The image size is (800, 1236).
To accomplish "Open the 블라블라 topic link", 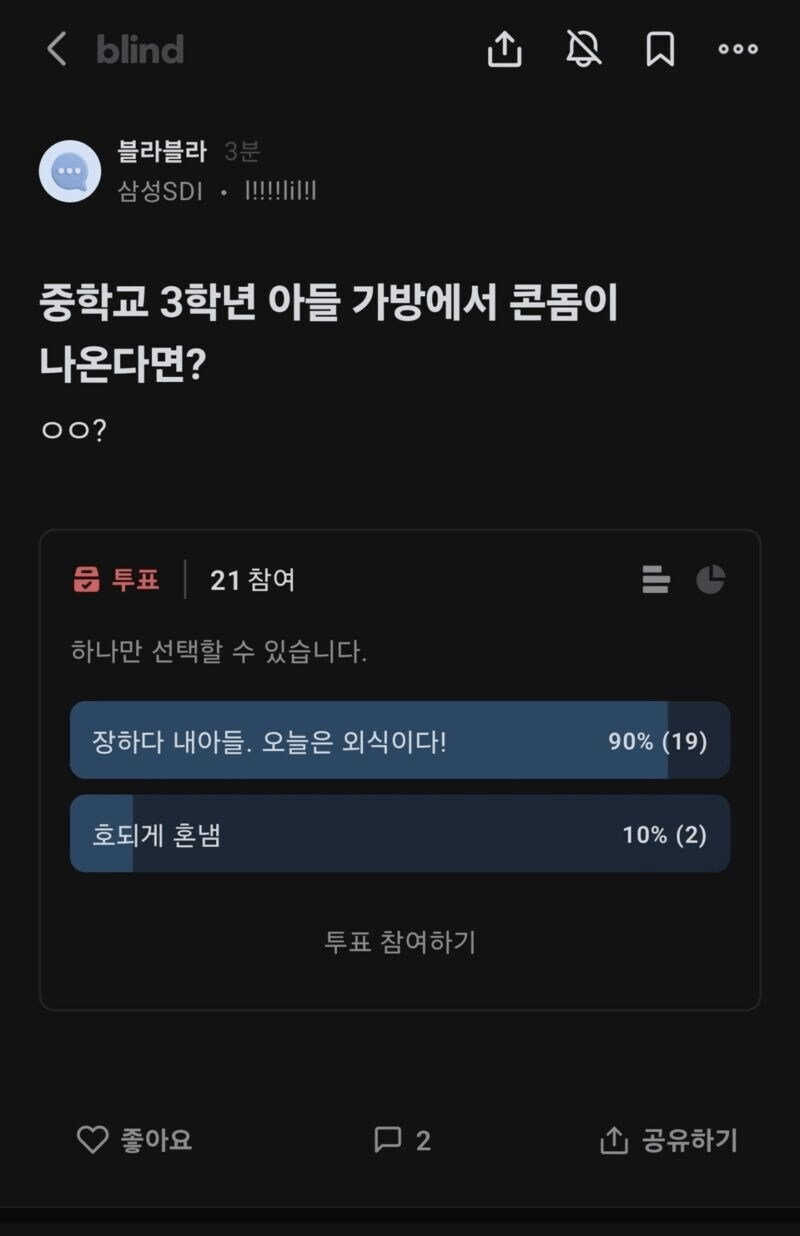I will (x=161, y=152).
